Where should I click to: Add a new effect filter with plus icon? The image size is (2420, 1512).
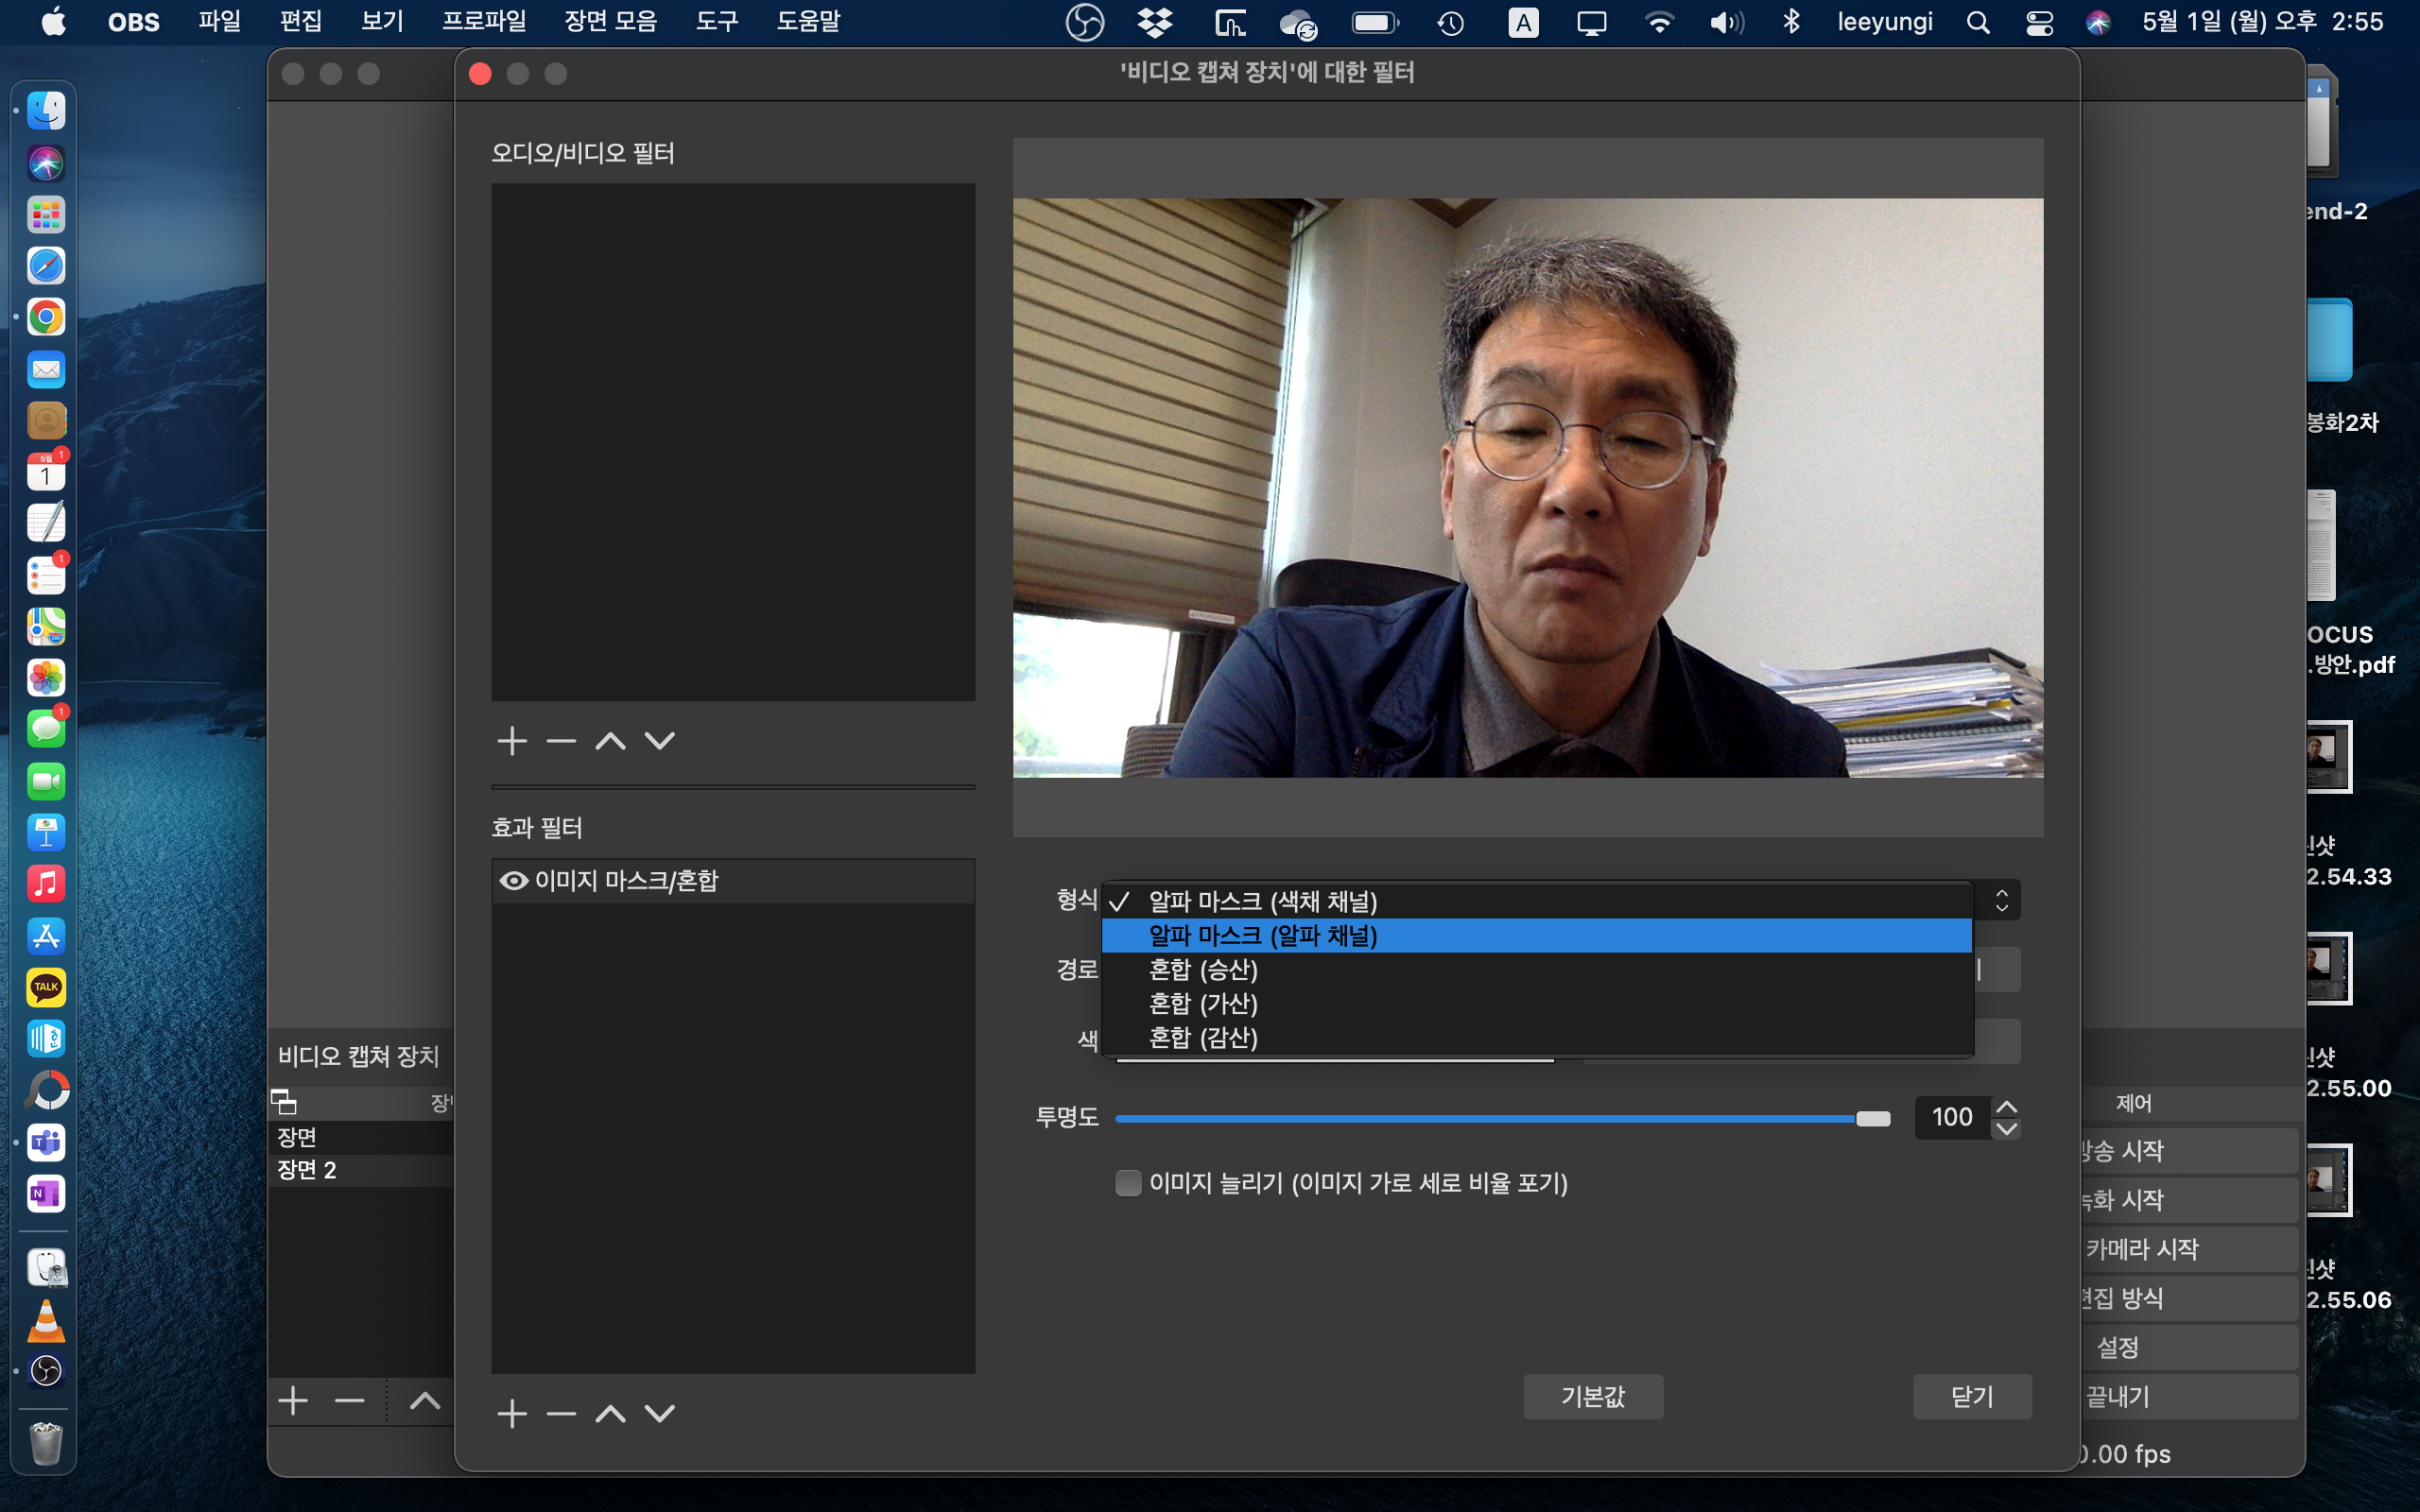(x=512, y=1413)
